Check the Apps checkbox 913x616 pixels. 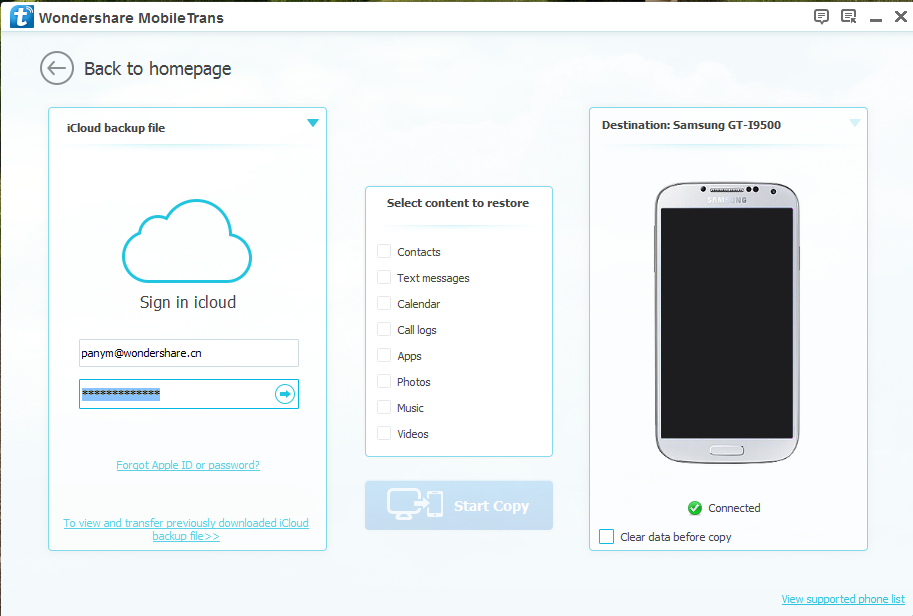[384, 355]
